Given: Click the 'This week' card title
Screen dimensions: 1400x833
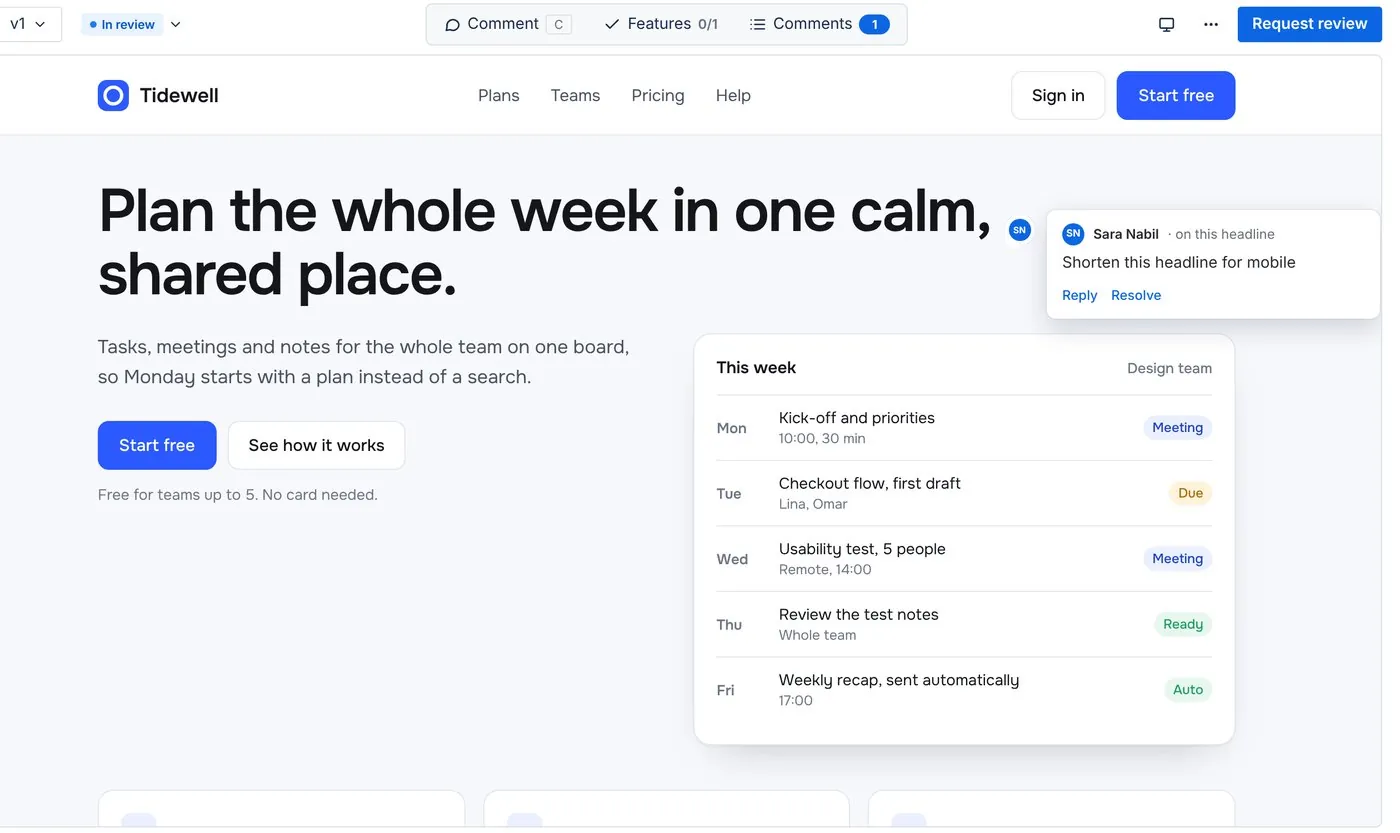Looking at the screenshot, I should point(756,367).
